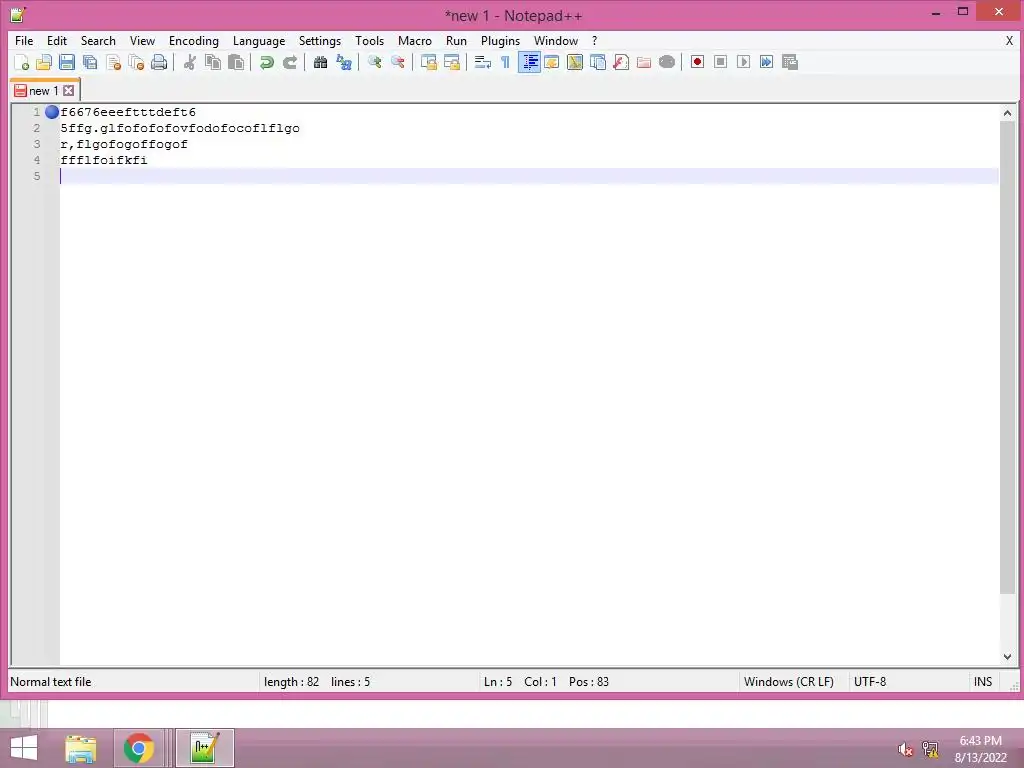Select the 'new 1' document tab
This screenshot has height=768, width=1024.
pyautogui.click(x=43, y=91)
